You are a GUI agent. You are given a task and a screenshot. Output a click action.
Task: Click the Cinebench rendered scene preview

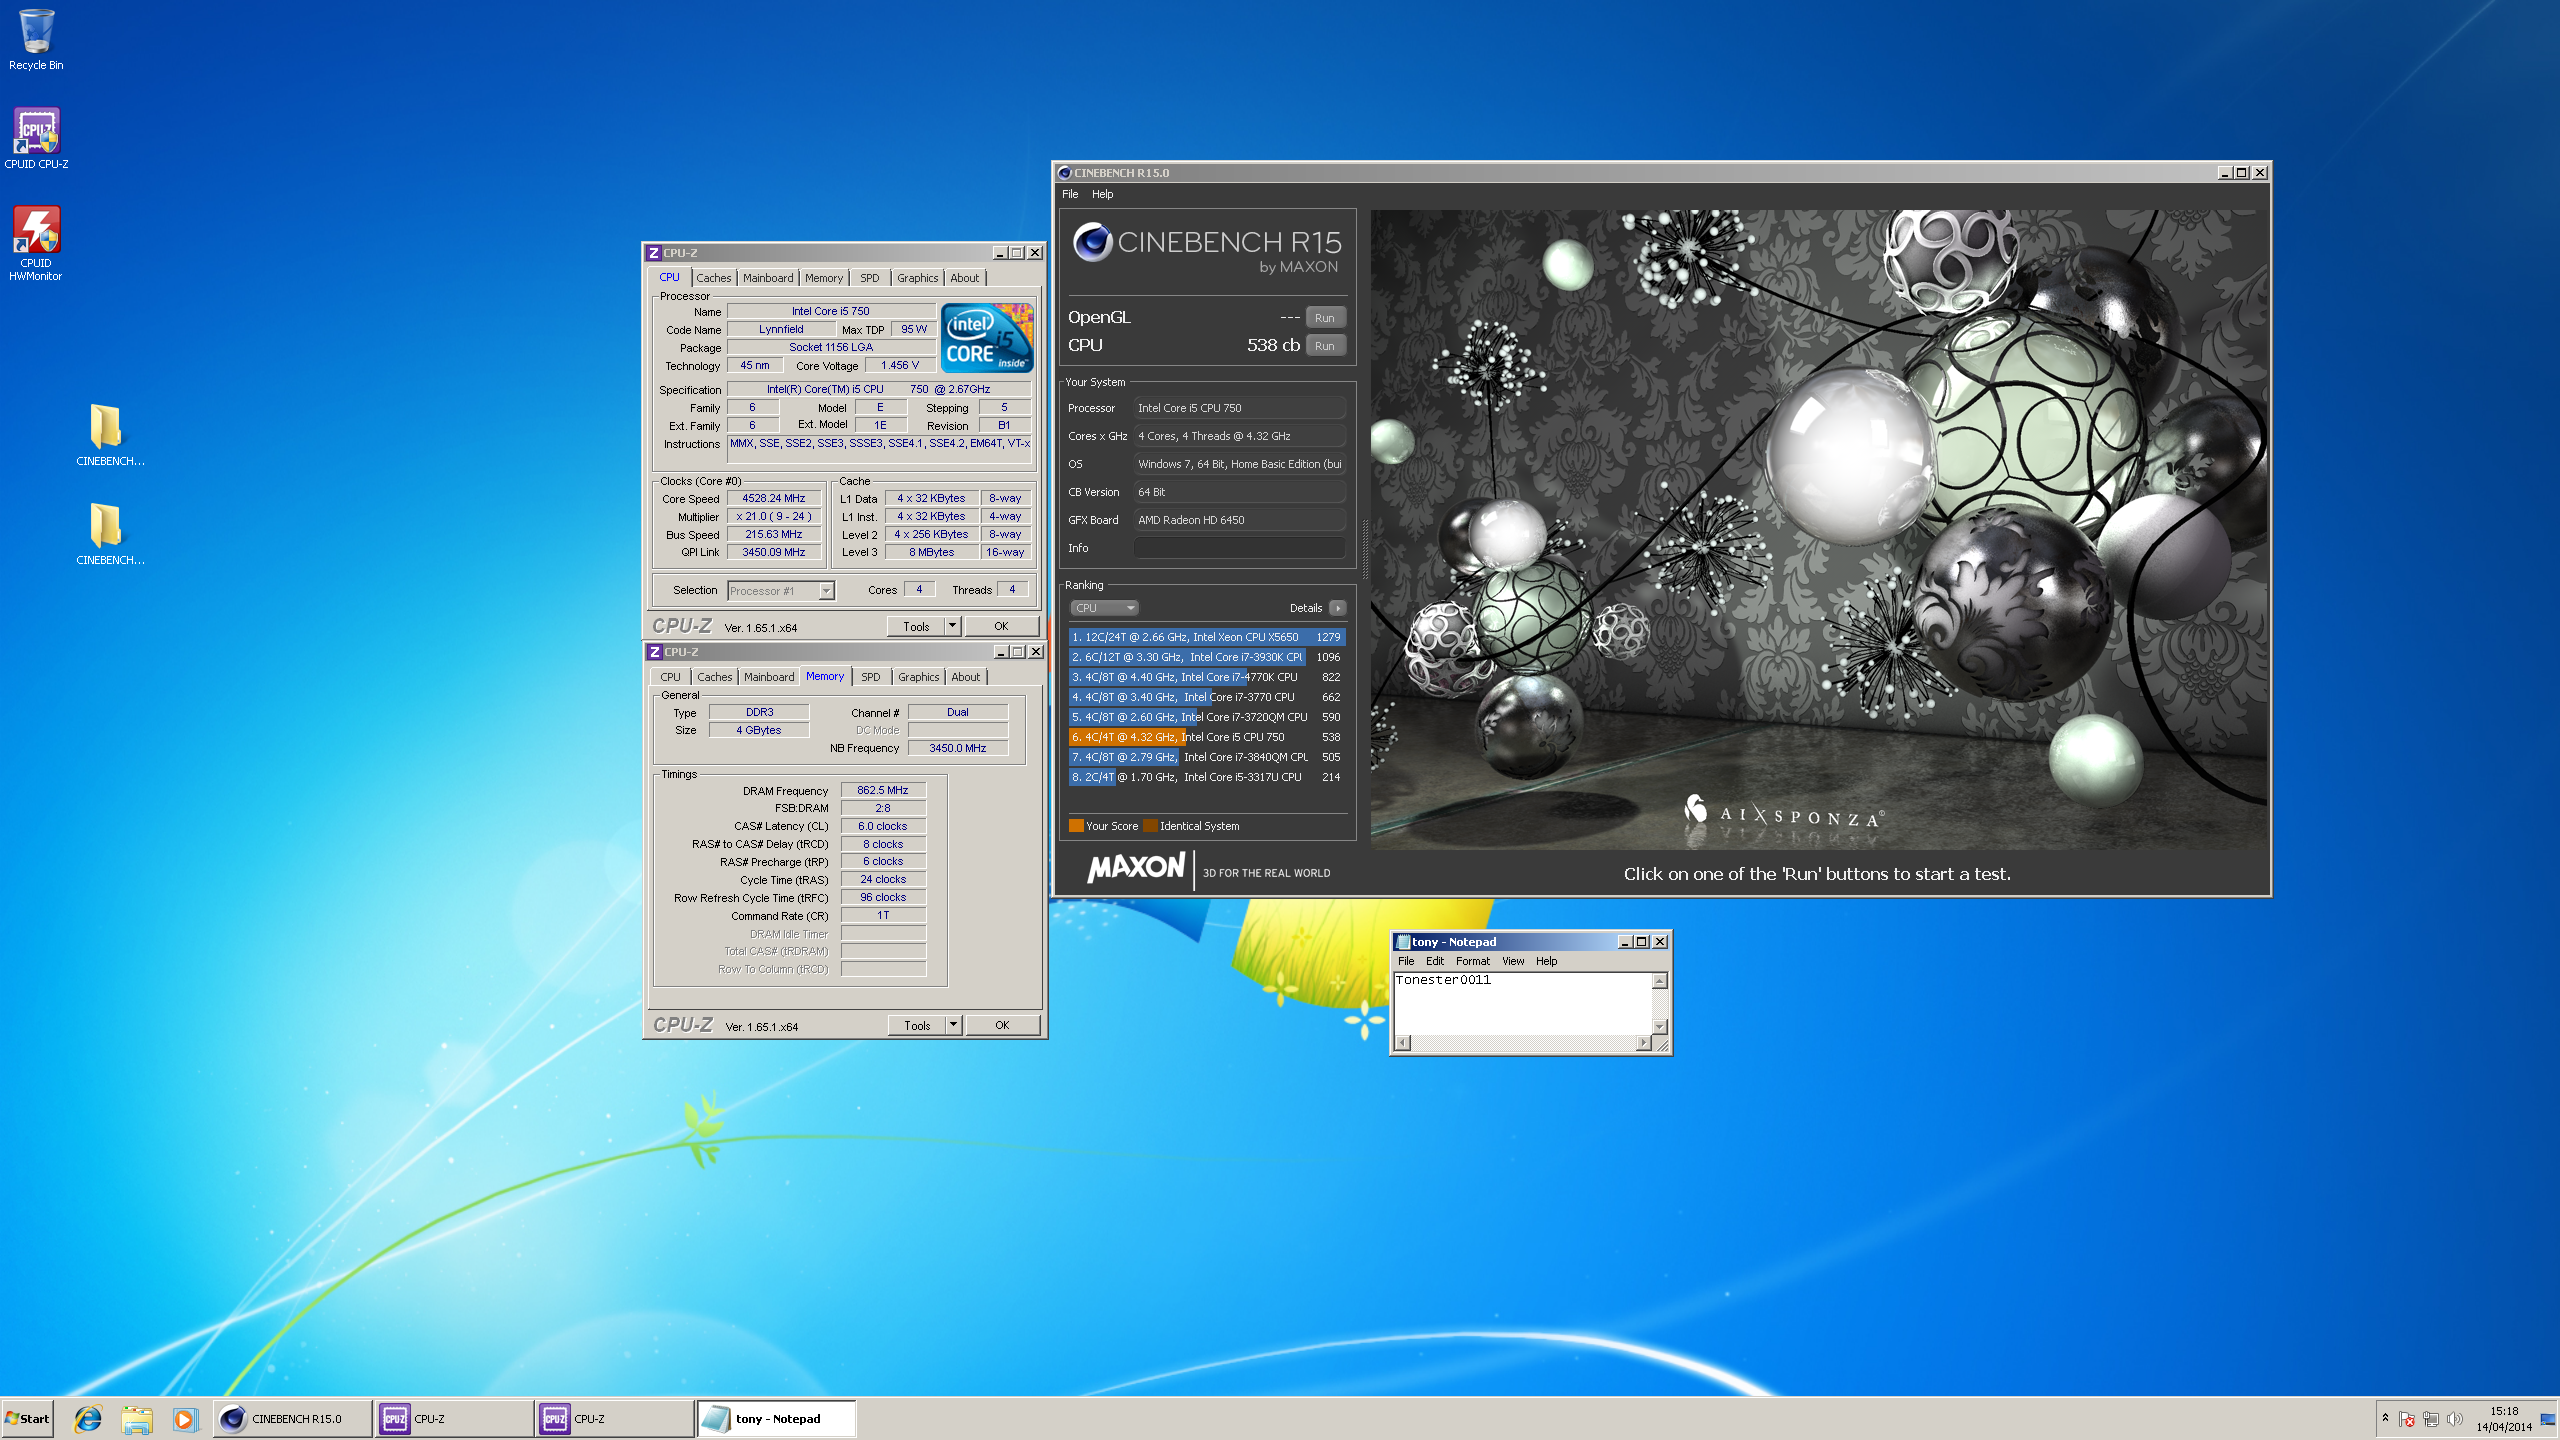[x=1818, y=529]
